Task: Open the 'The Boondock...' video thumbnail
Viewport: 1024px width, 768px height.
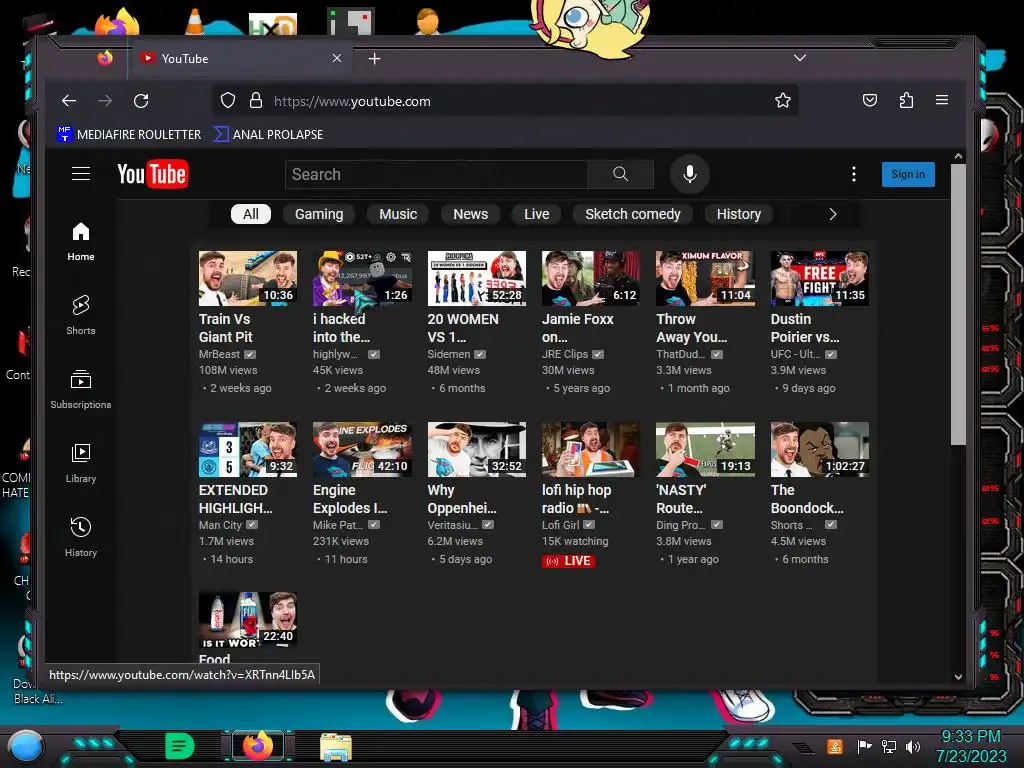Action: click(x=820, y=449)
